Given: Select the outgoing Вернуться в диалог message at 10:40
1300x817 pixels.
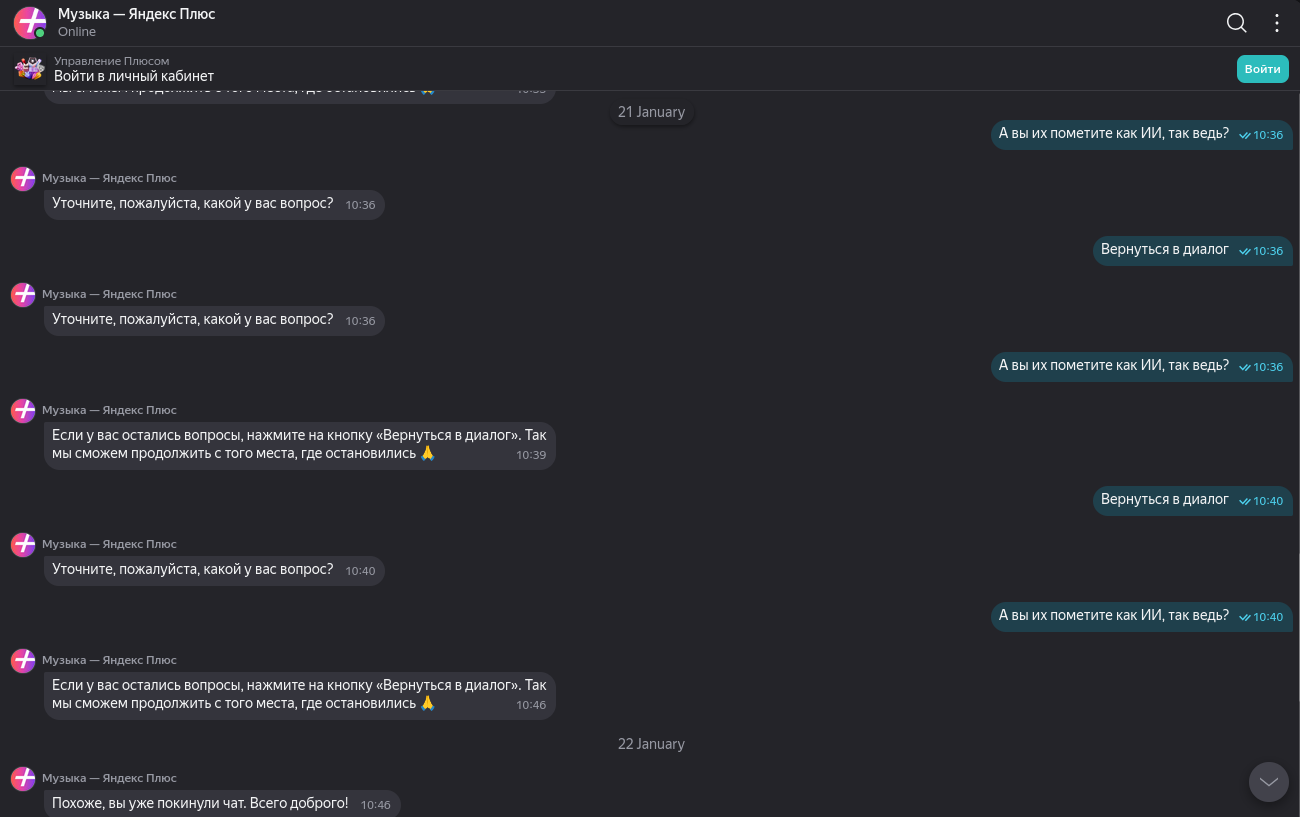Looking at the screenshot, I should tap(1192, 500).
